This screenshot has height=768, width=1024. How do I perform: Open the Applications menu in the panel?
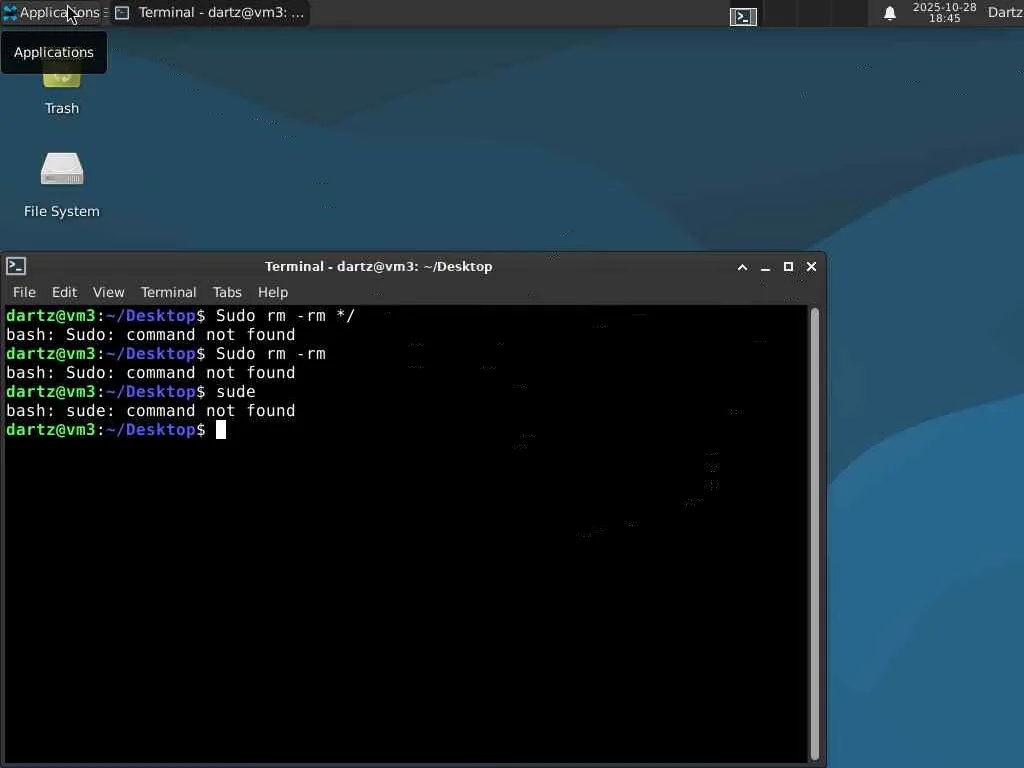[52, 12]
